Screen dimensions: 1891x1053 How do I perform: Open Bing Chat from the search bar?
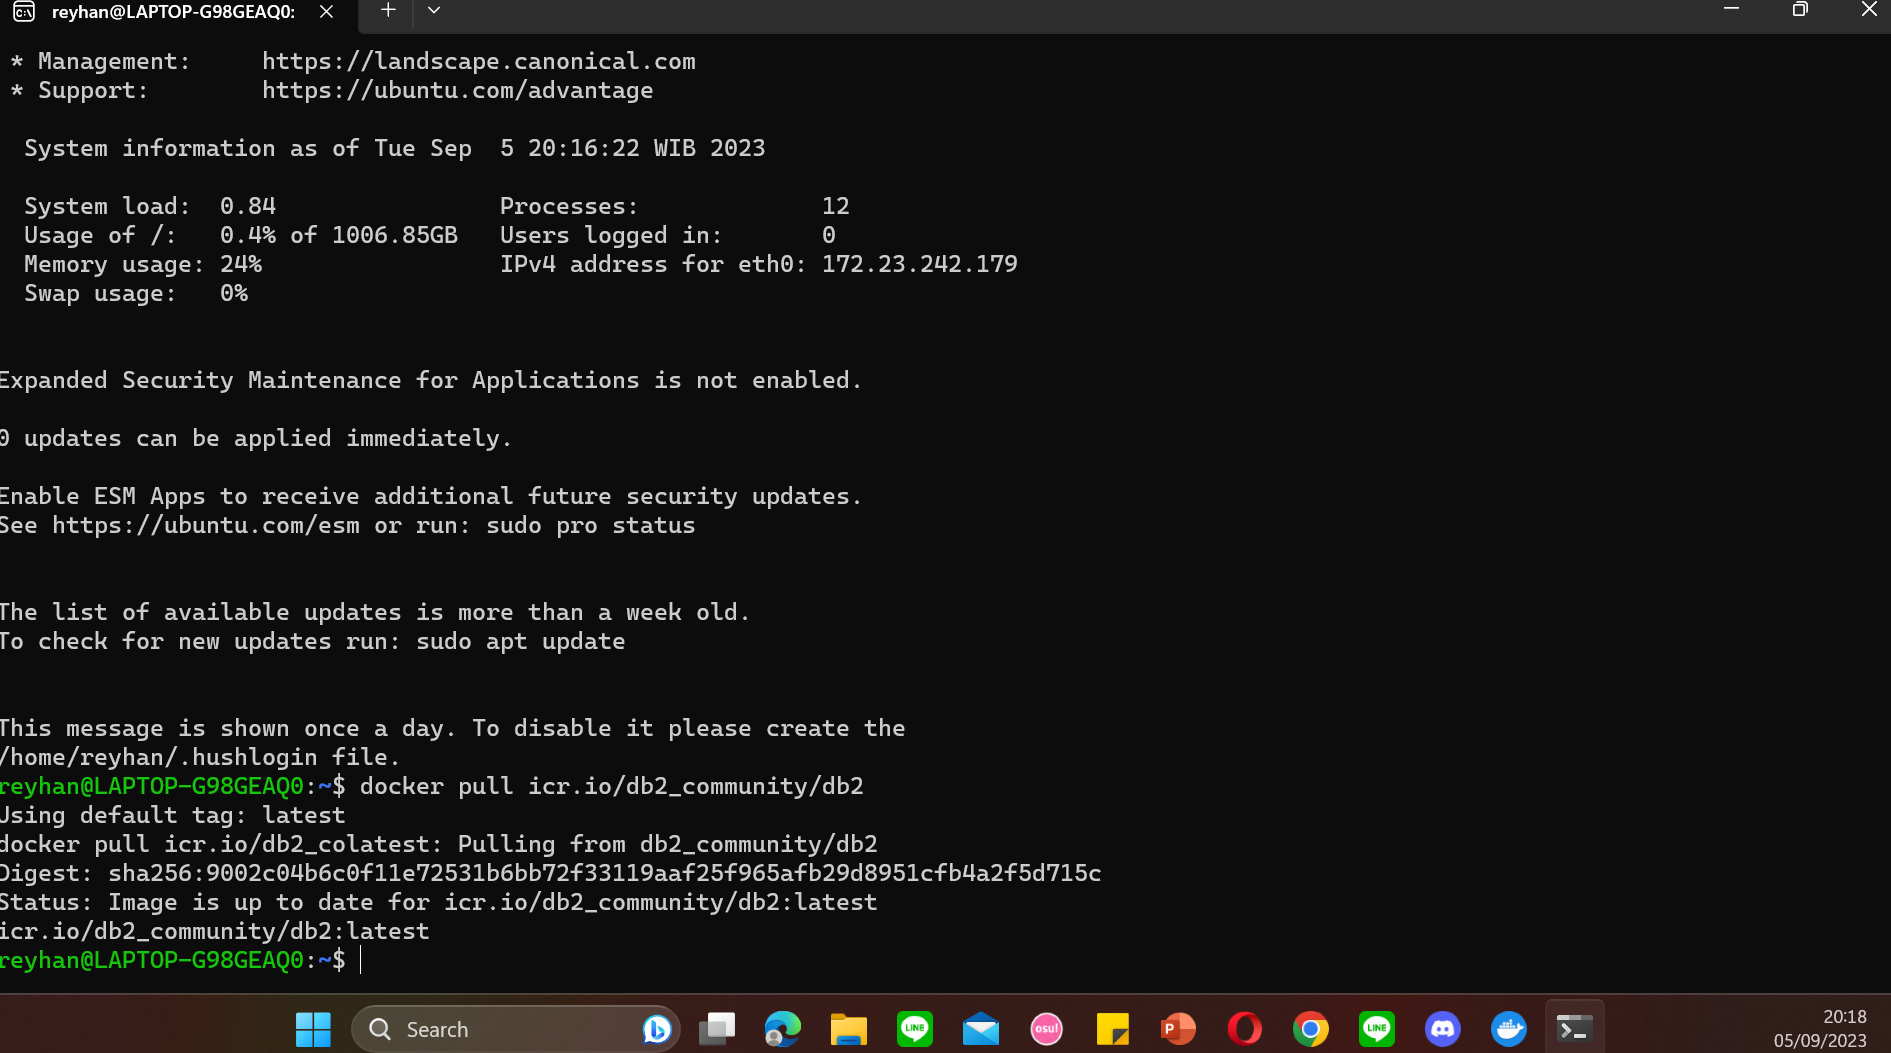tap(657, 1029)
